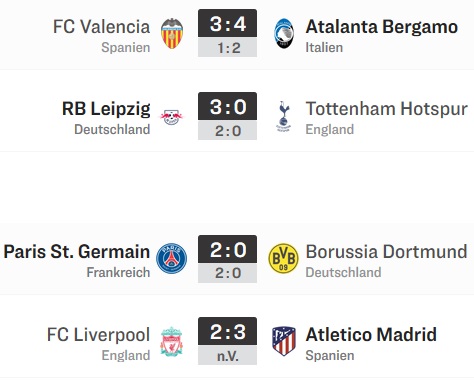Select the Borussia Dortmund team name
The image size is (474, 380).
[x=386, y=252]
